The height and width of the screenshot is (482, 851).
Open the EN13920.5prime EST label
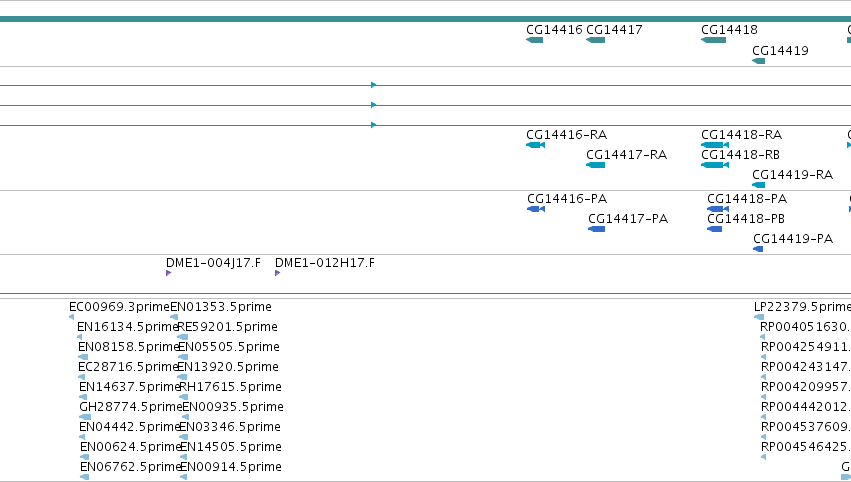(x=228, y=367)
